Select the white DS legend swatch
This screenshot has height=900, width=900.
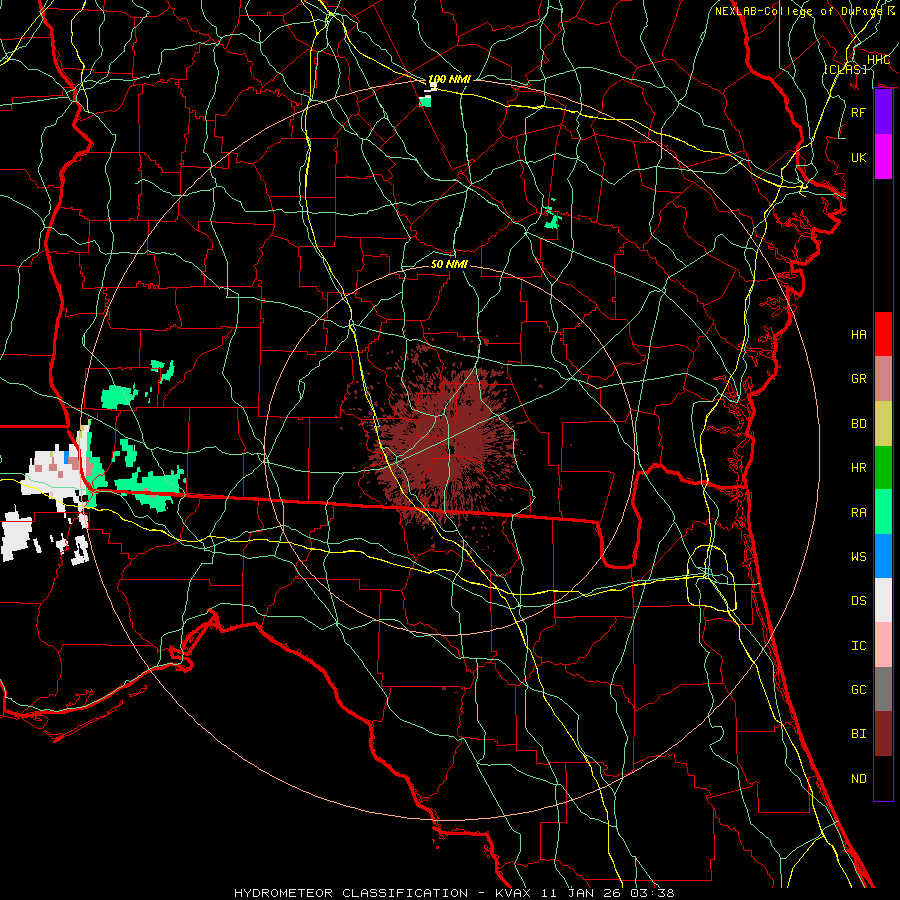(883, 600)
